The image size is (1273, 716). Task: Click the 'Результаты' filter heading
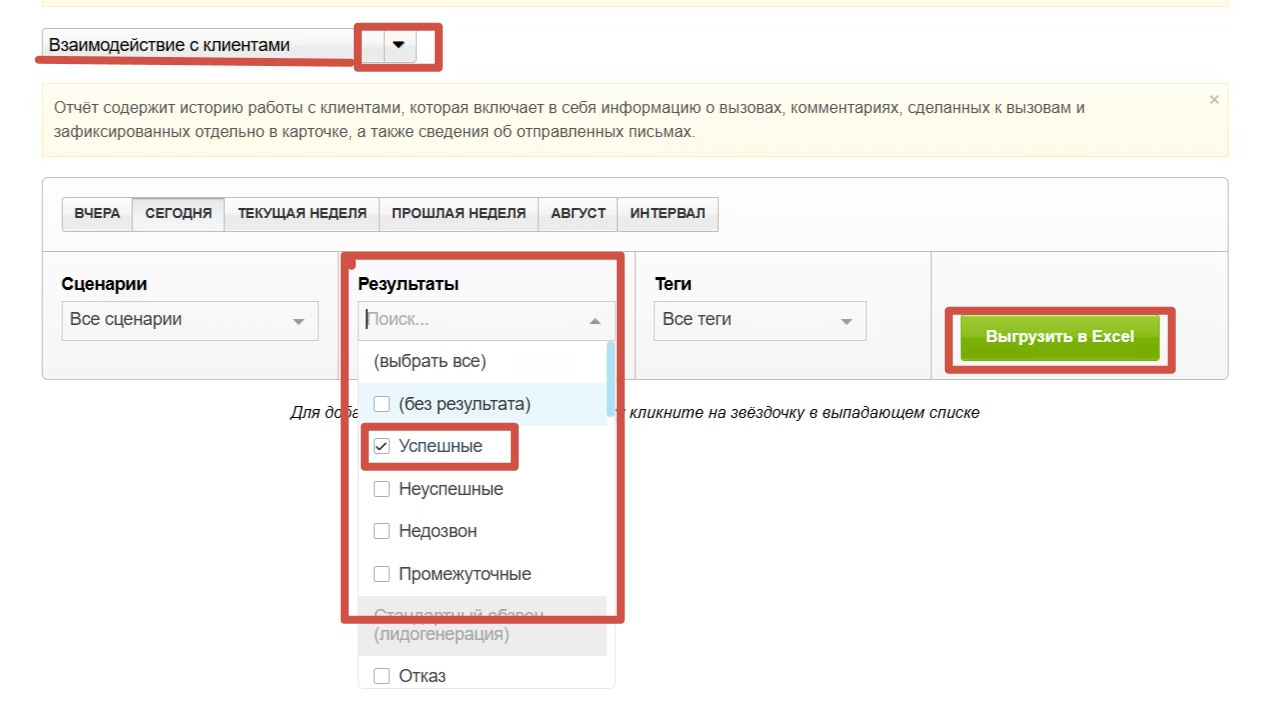pyautogui.click(x=408, y=284)
